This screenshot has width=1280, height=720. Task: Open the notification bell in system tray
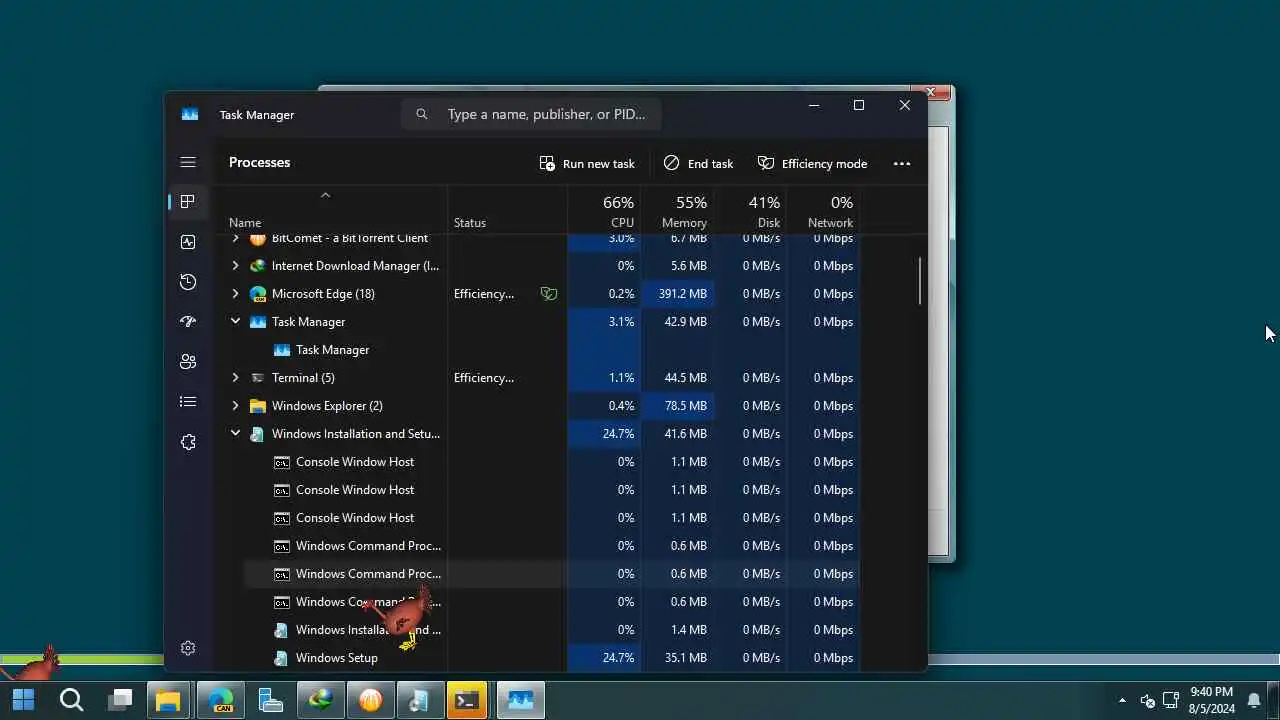coord(1254,700)
